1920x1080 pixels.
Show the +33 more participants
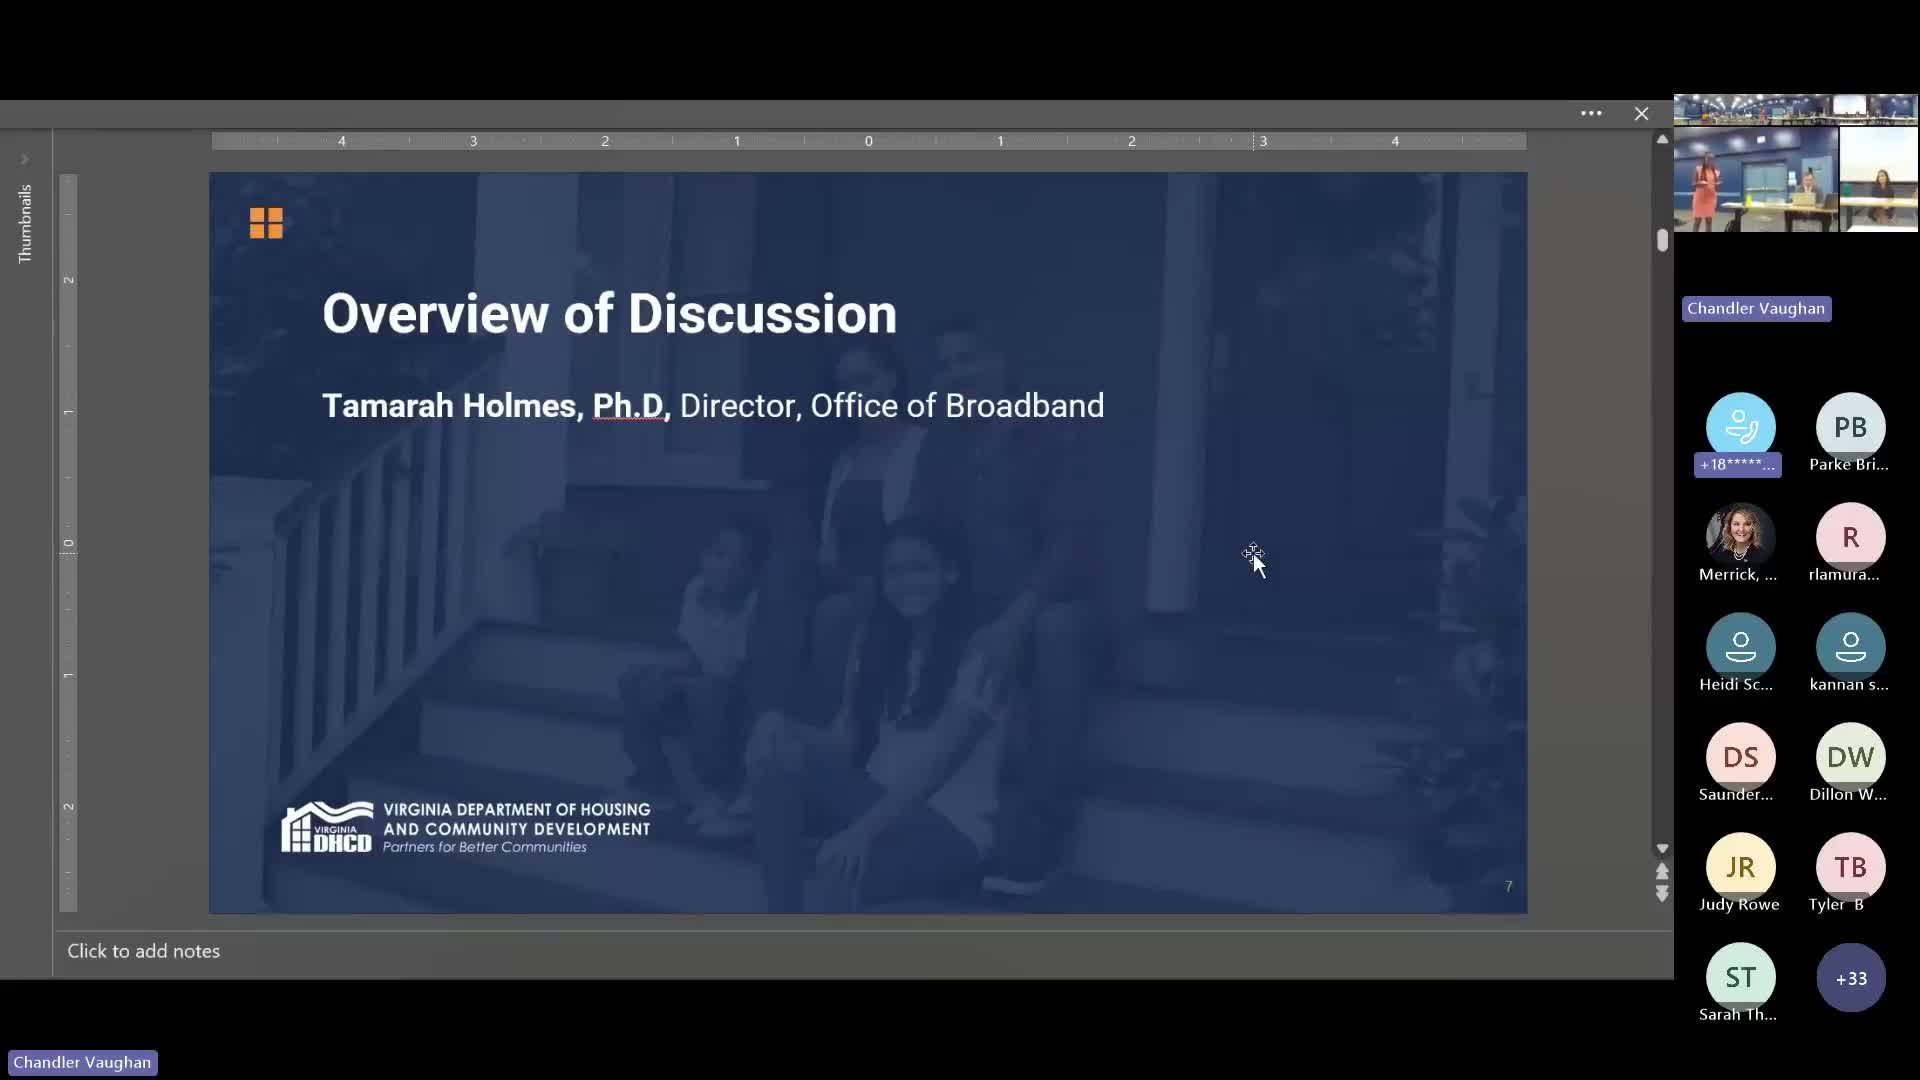(1850, 978)
